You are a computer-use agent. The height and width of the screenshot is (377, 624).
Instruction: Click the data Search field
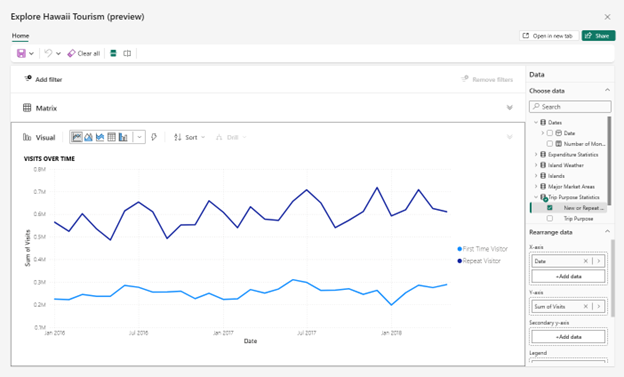pos(570,107)
